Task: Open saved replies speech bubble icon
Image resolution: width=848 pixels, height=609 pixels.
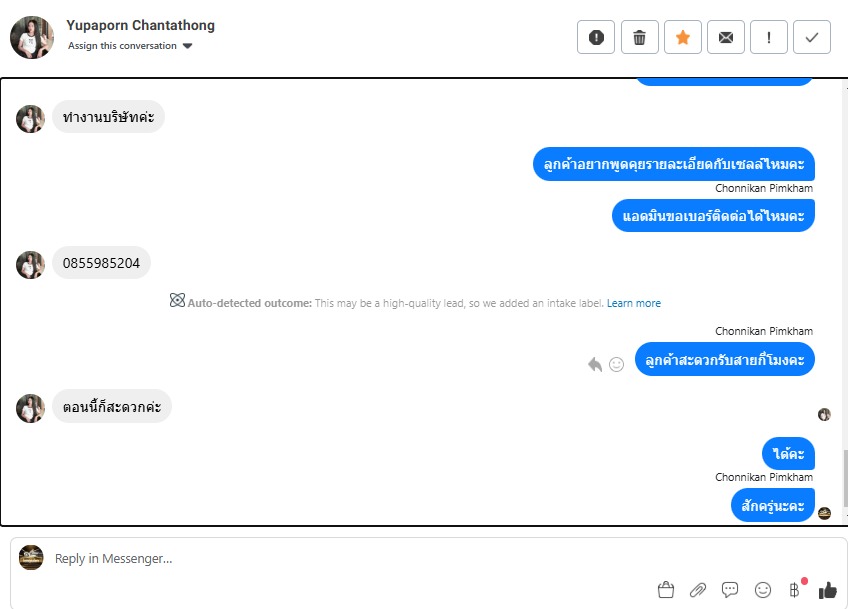Action: 730,590
